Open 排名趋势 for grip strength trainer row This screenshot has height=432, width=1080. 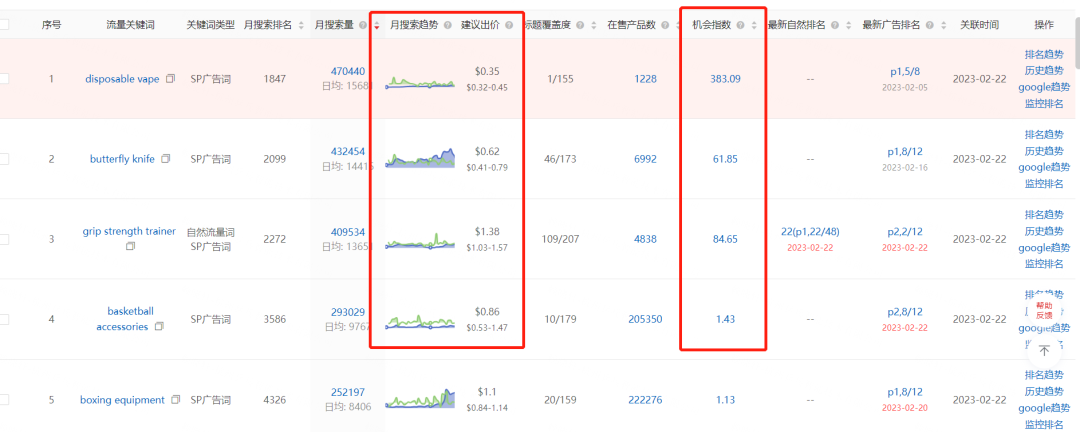(x=1043, y=214)
